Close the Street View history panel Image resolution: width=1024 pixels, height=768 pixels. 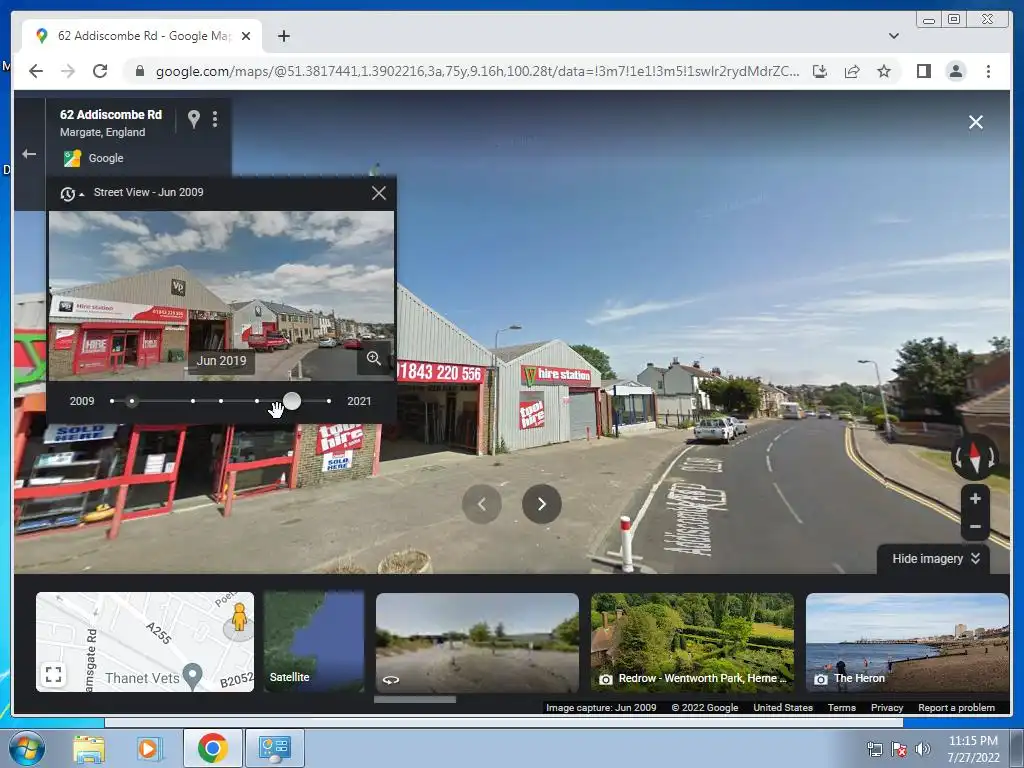click(379, 193)
